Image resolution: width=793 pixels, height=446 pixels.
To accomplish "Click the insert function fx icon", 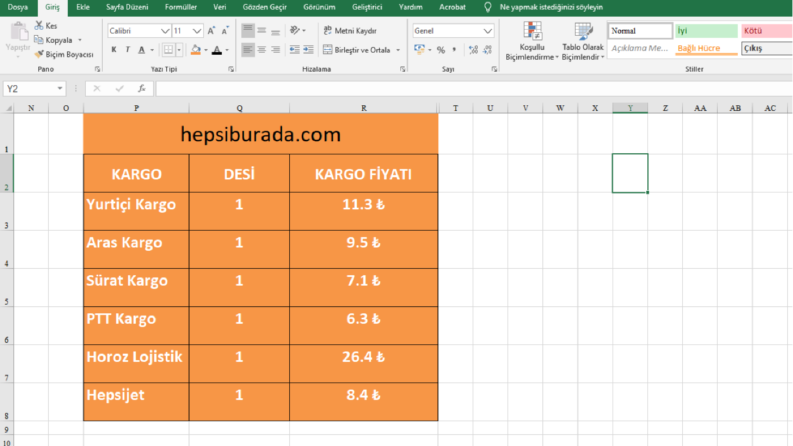I will pos(142,88).
